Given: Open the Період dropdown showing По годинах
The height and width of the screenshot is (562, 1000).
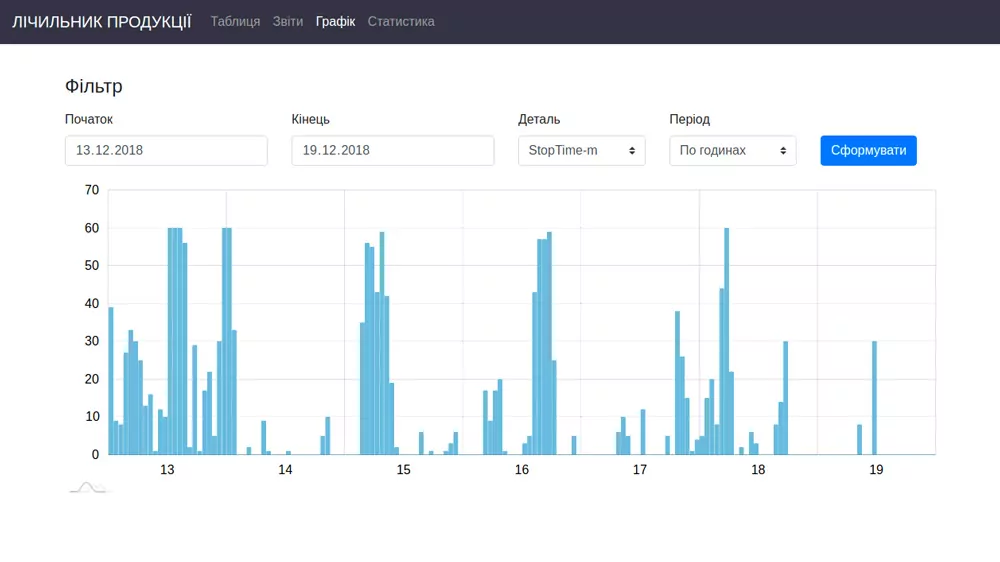Looking at the screenshot, I should tap(733, 151).
